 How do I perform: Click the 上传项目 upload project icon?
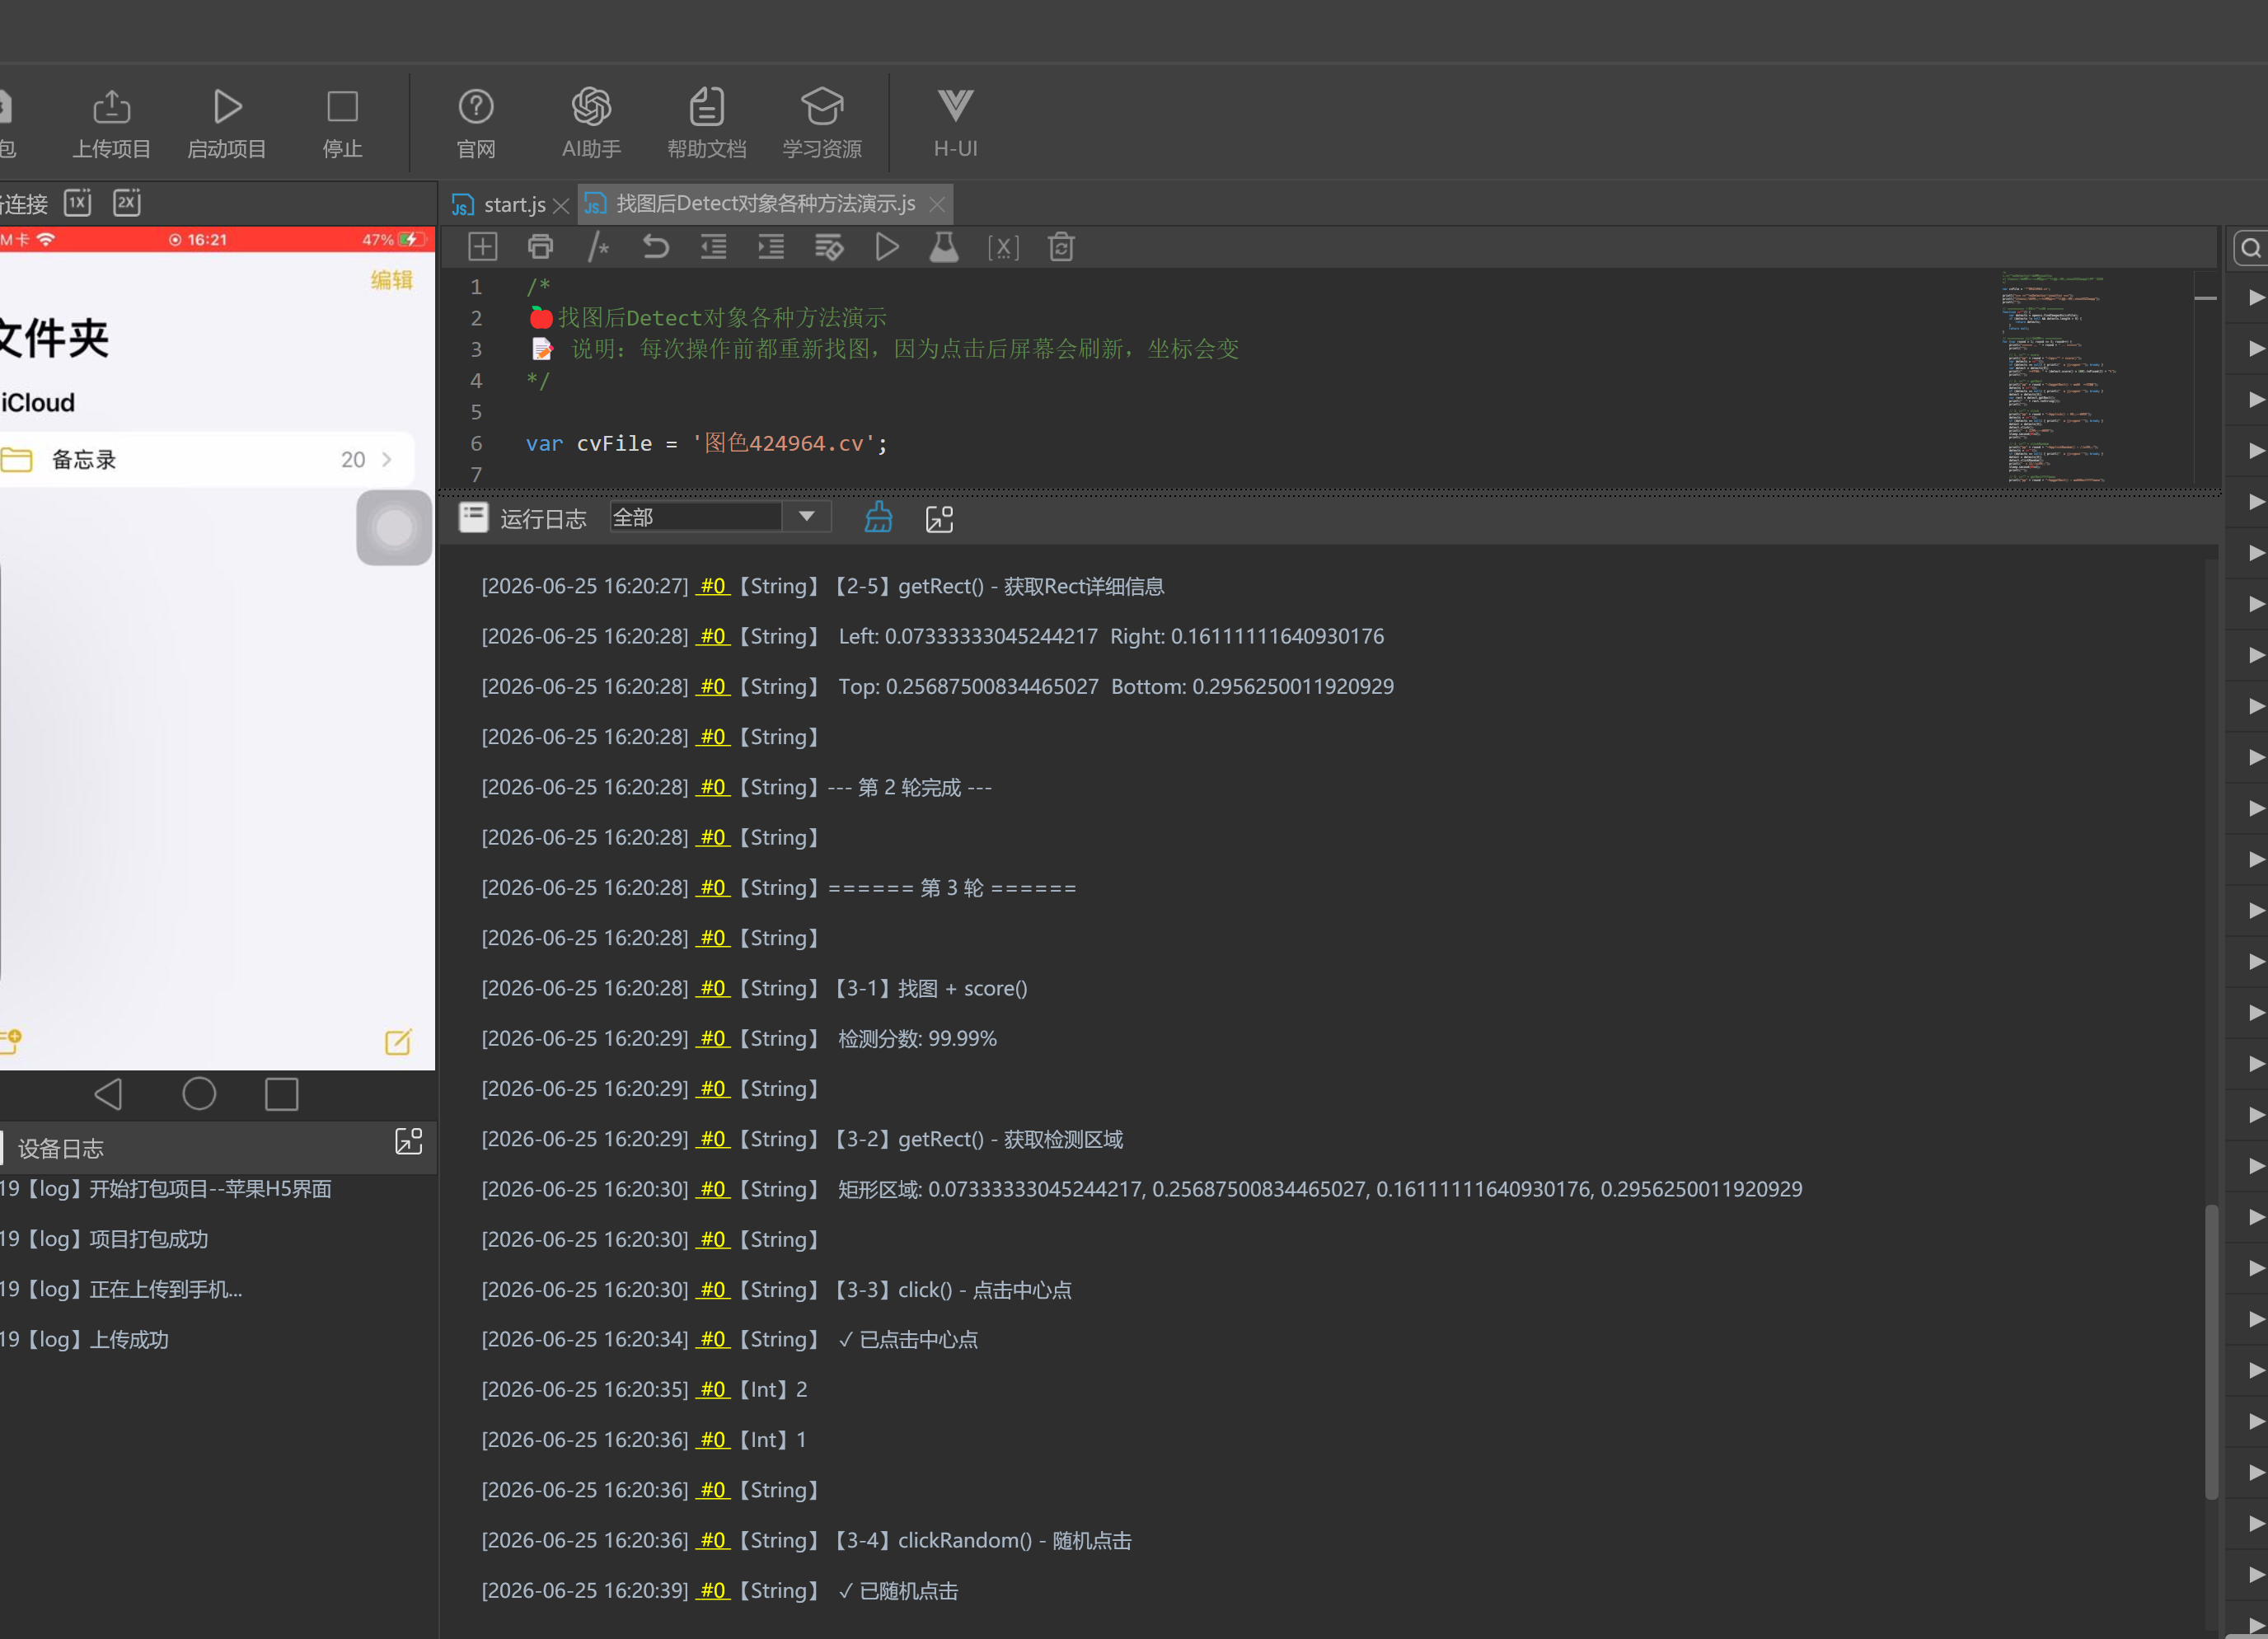111,124
